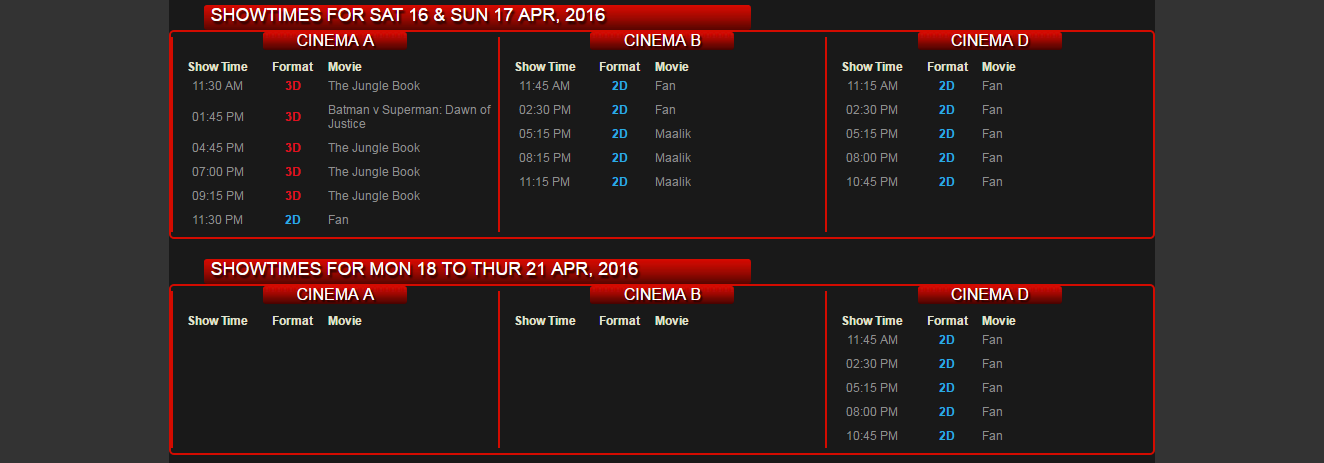The height and width of the screenshot is (463, 1324).
Task: Click the Show Time header under Sat-Sun Cinema A
Action: coord(218,67)
